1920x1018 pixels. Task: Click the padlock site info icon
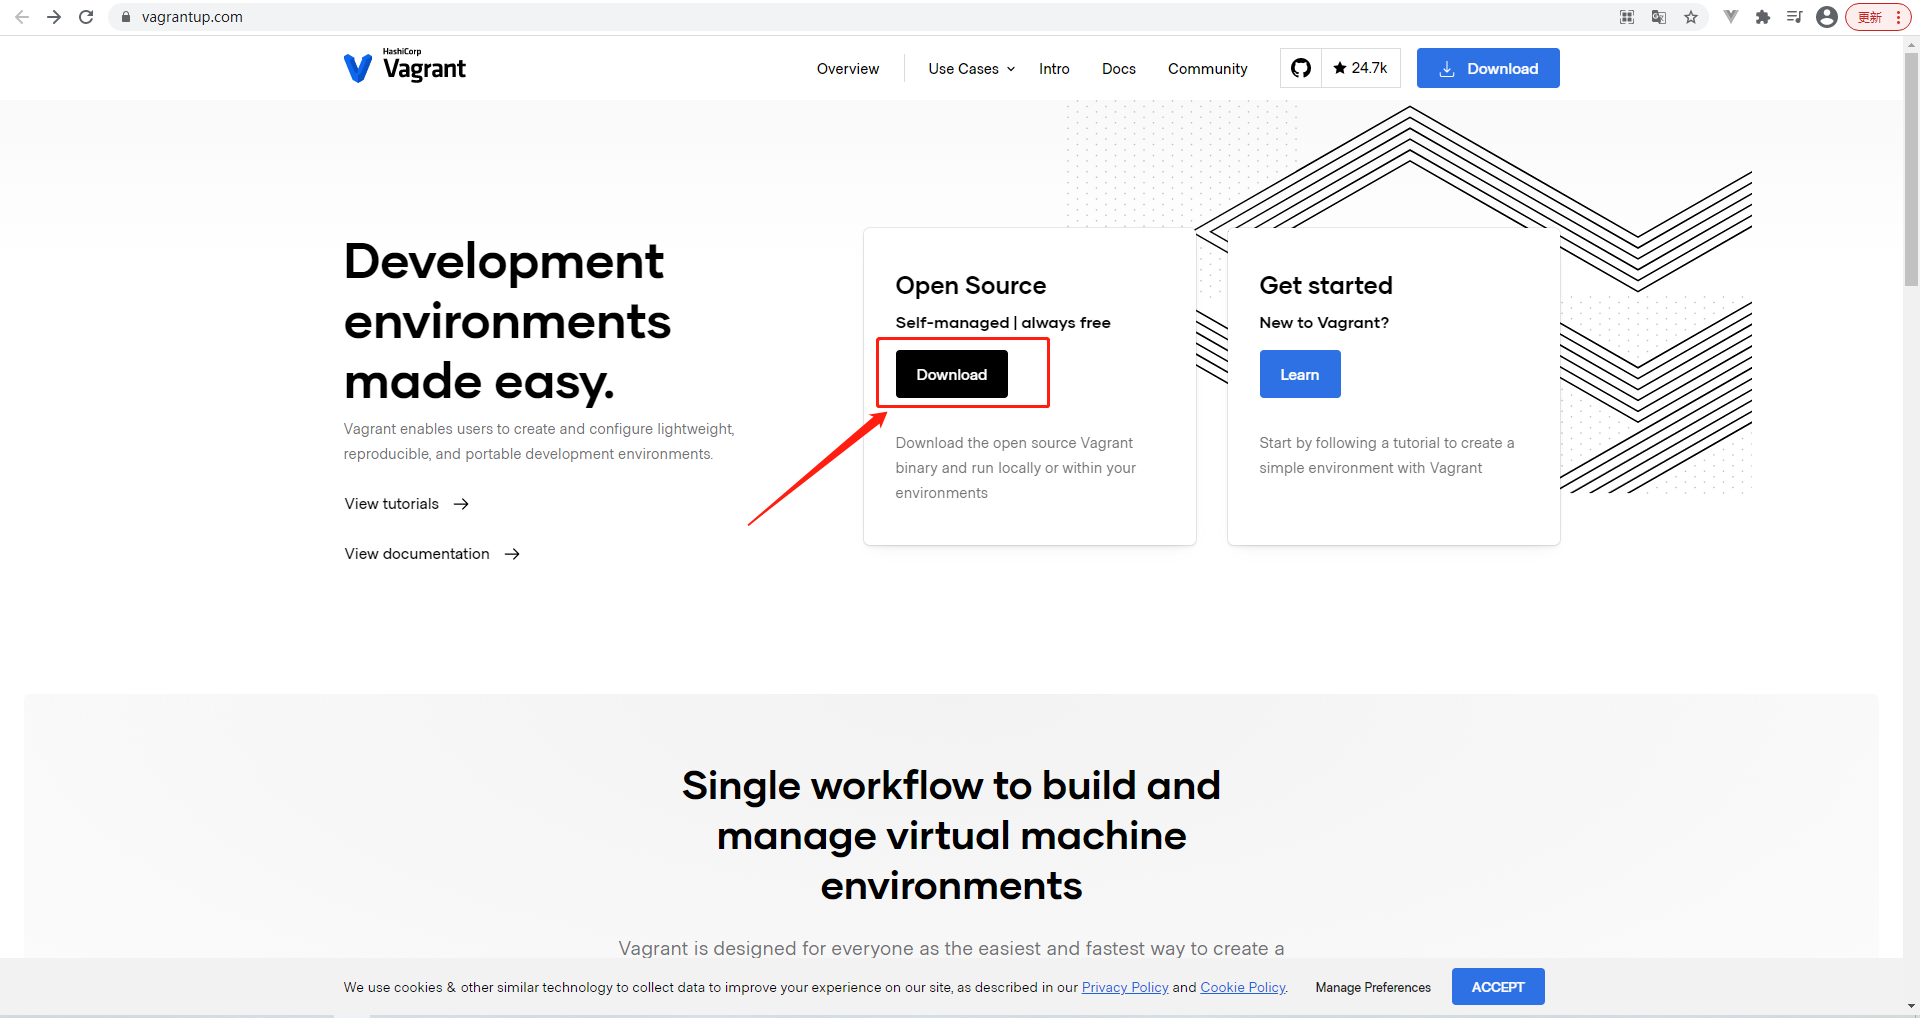126,17
